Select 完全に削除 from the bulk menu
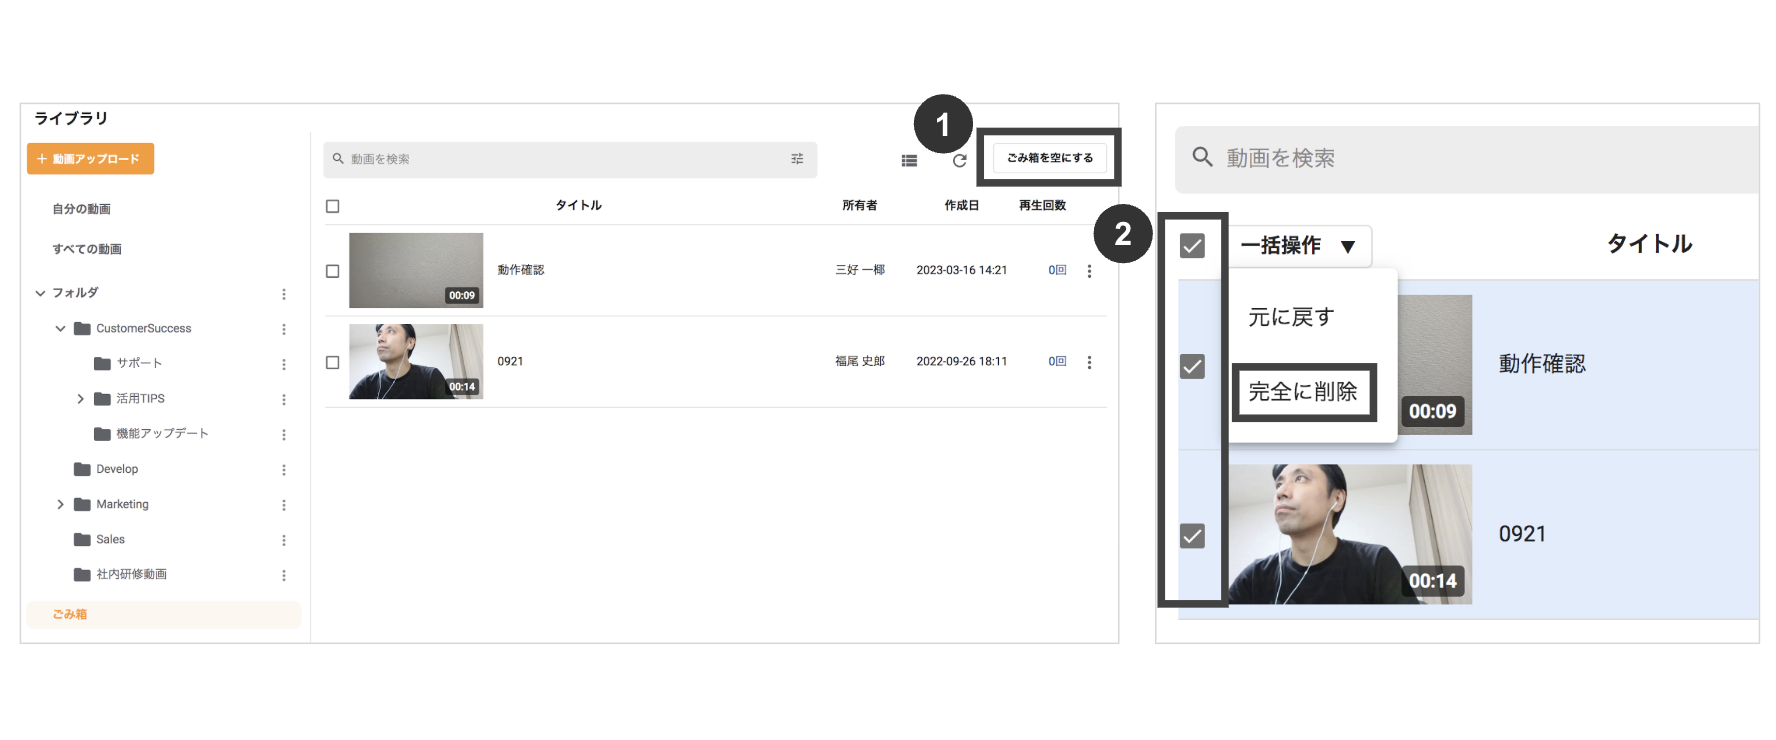Image resolution: width=1776 pixels, height=740 pixels. 1302,392
